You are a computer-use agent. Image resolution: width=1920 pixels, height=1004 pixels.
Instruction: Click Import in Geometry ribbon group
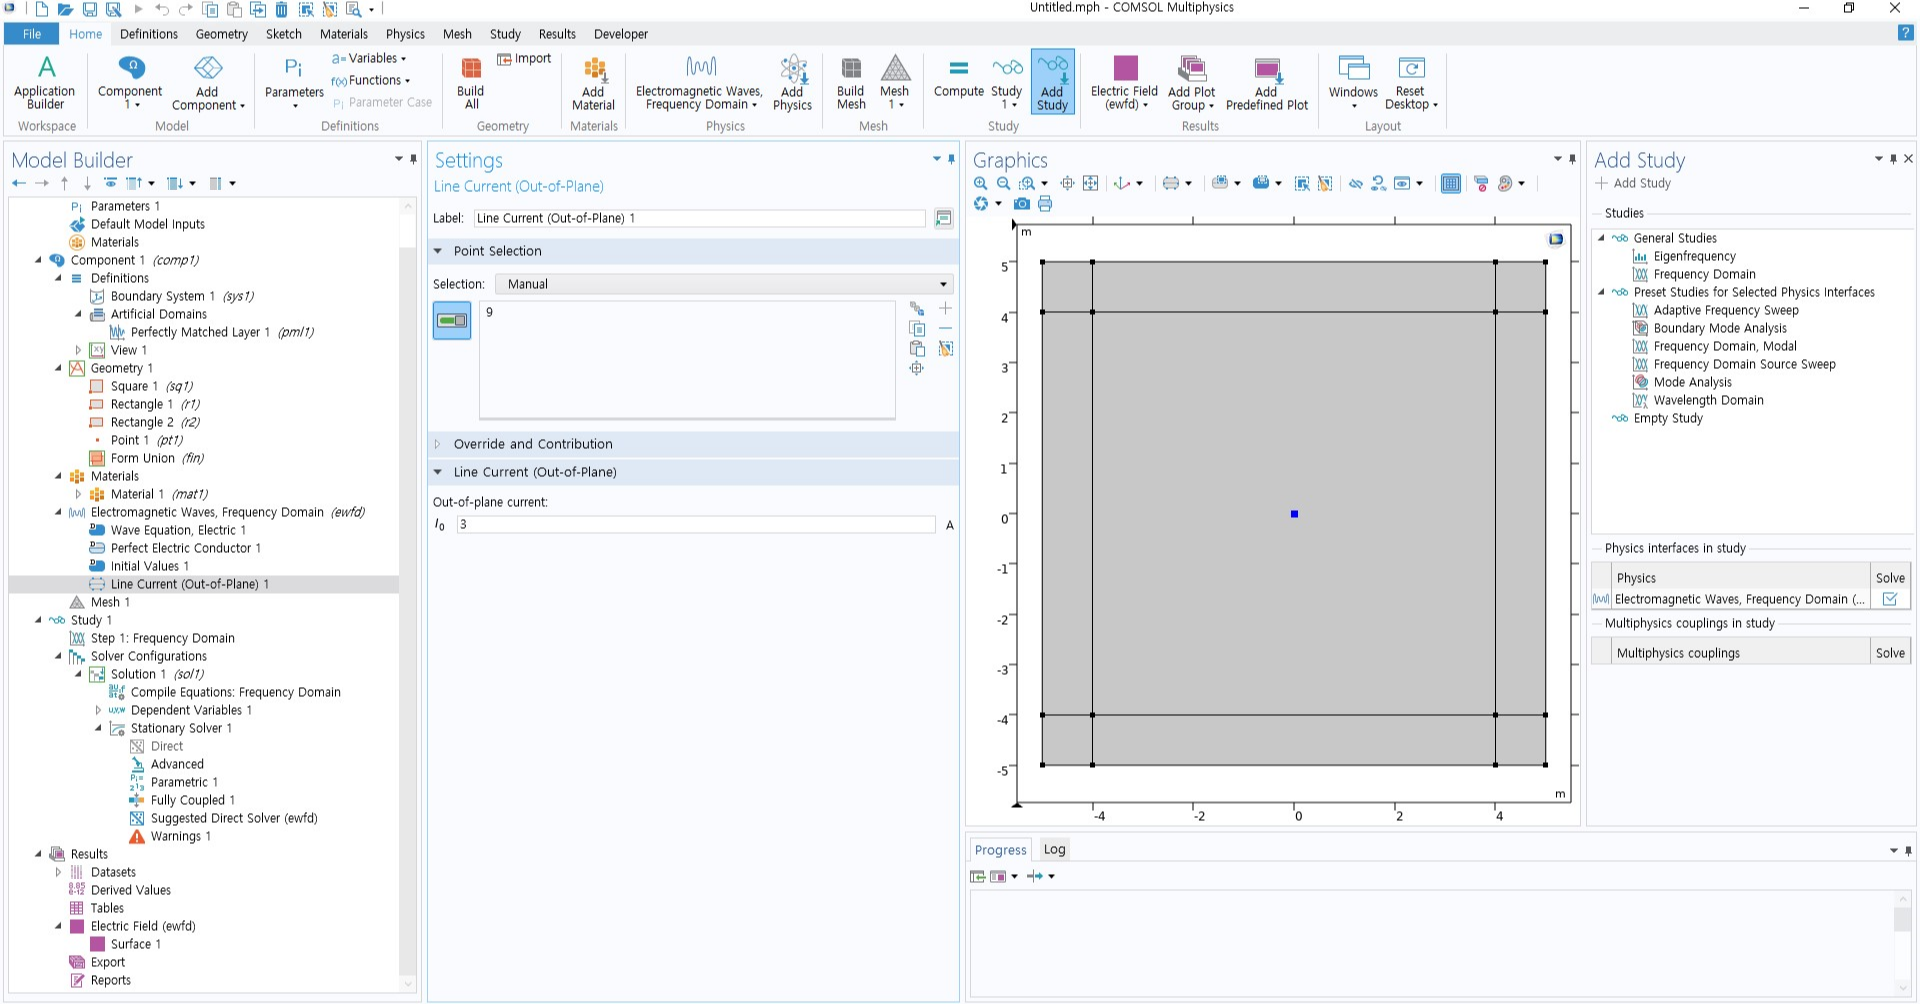point(525,59)
